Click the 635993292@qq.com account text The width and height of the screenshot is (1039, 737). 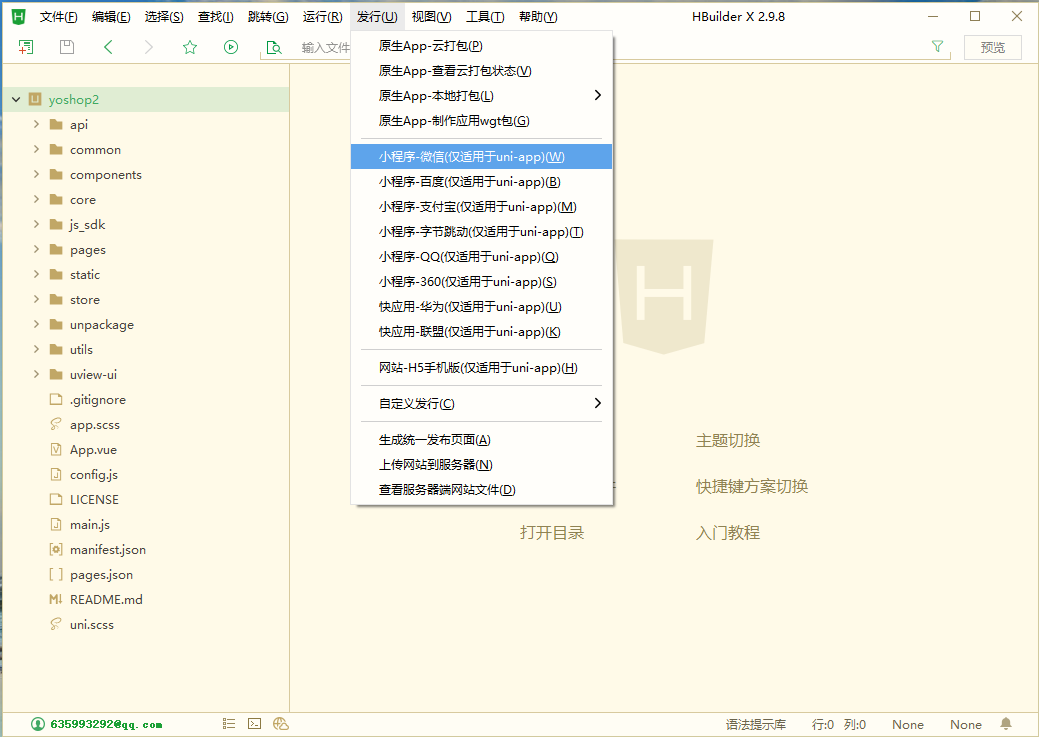[x=106, y=724]
